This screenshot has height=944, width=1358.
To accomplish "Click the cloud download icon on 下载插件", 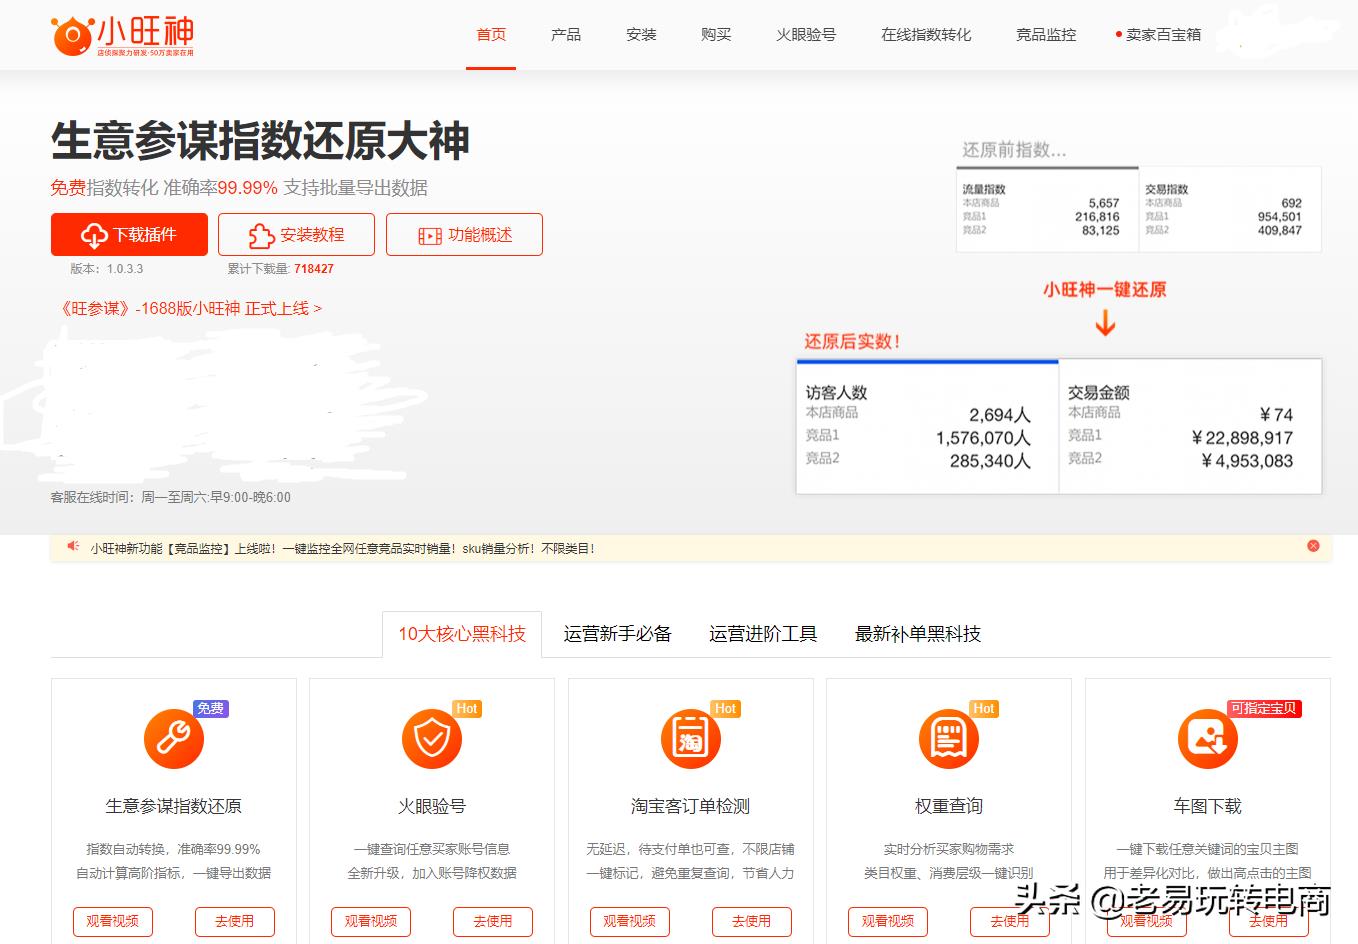I will click(x=94, y=236).
